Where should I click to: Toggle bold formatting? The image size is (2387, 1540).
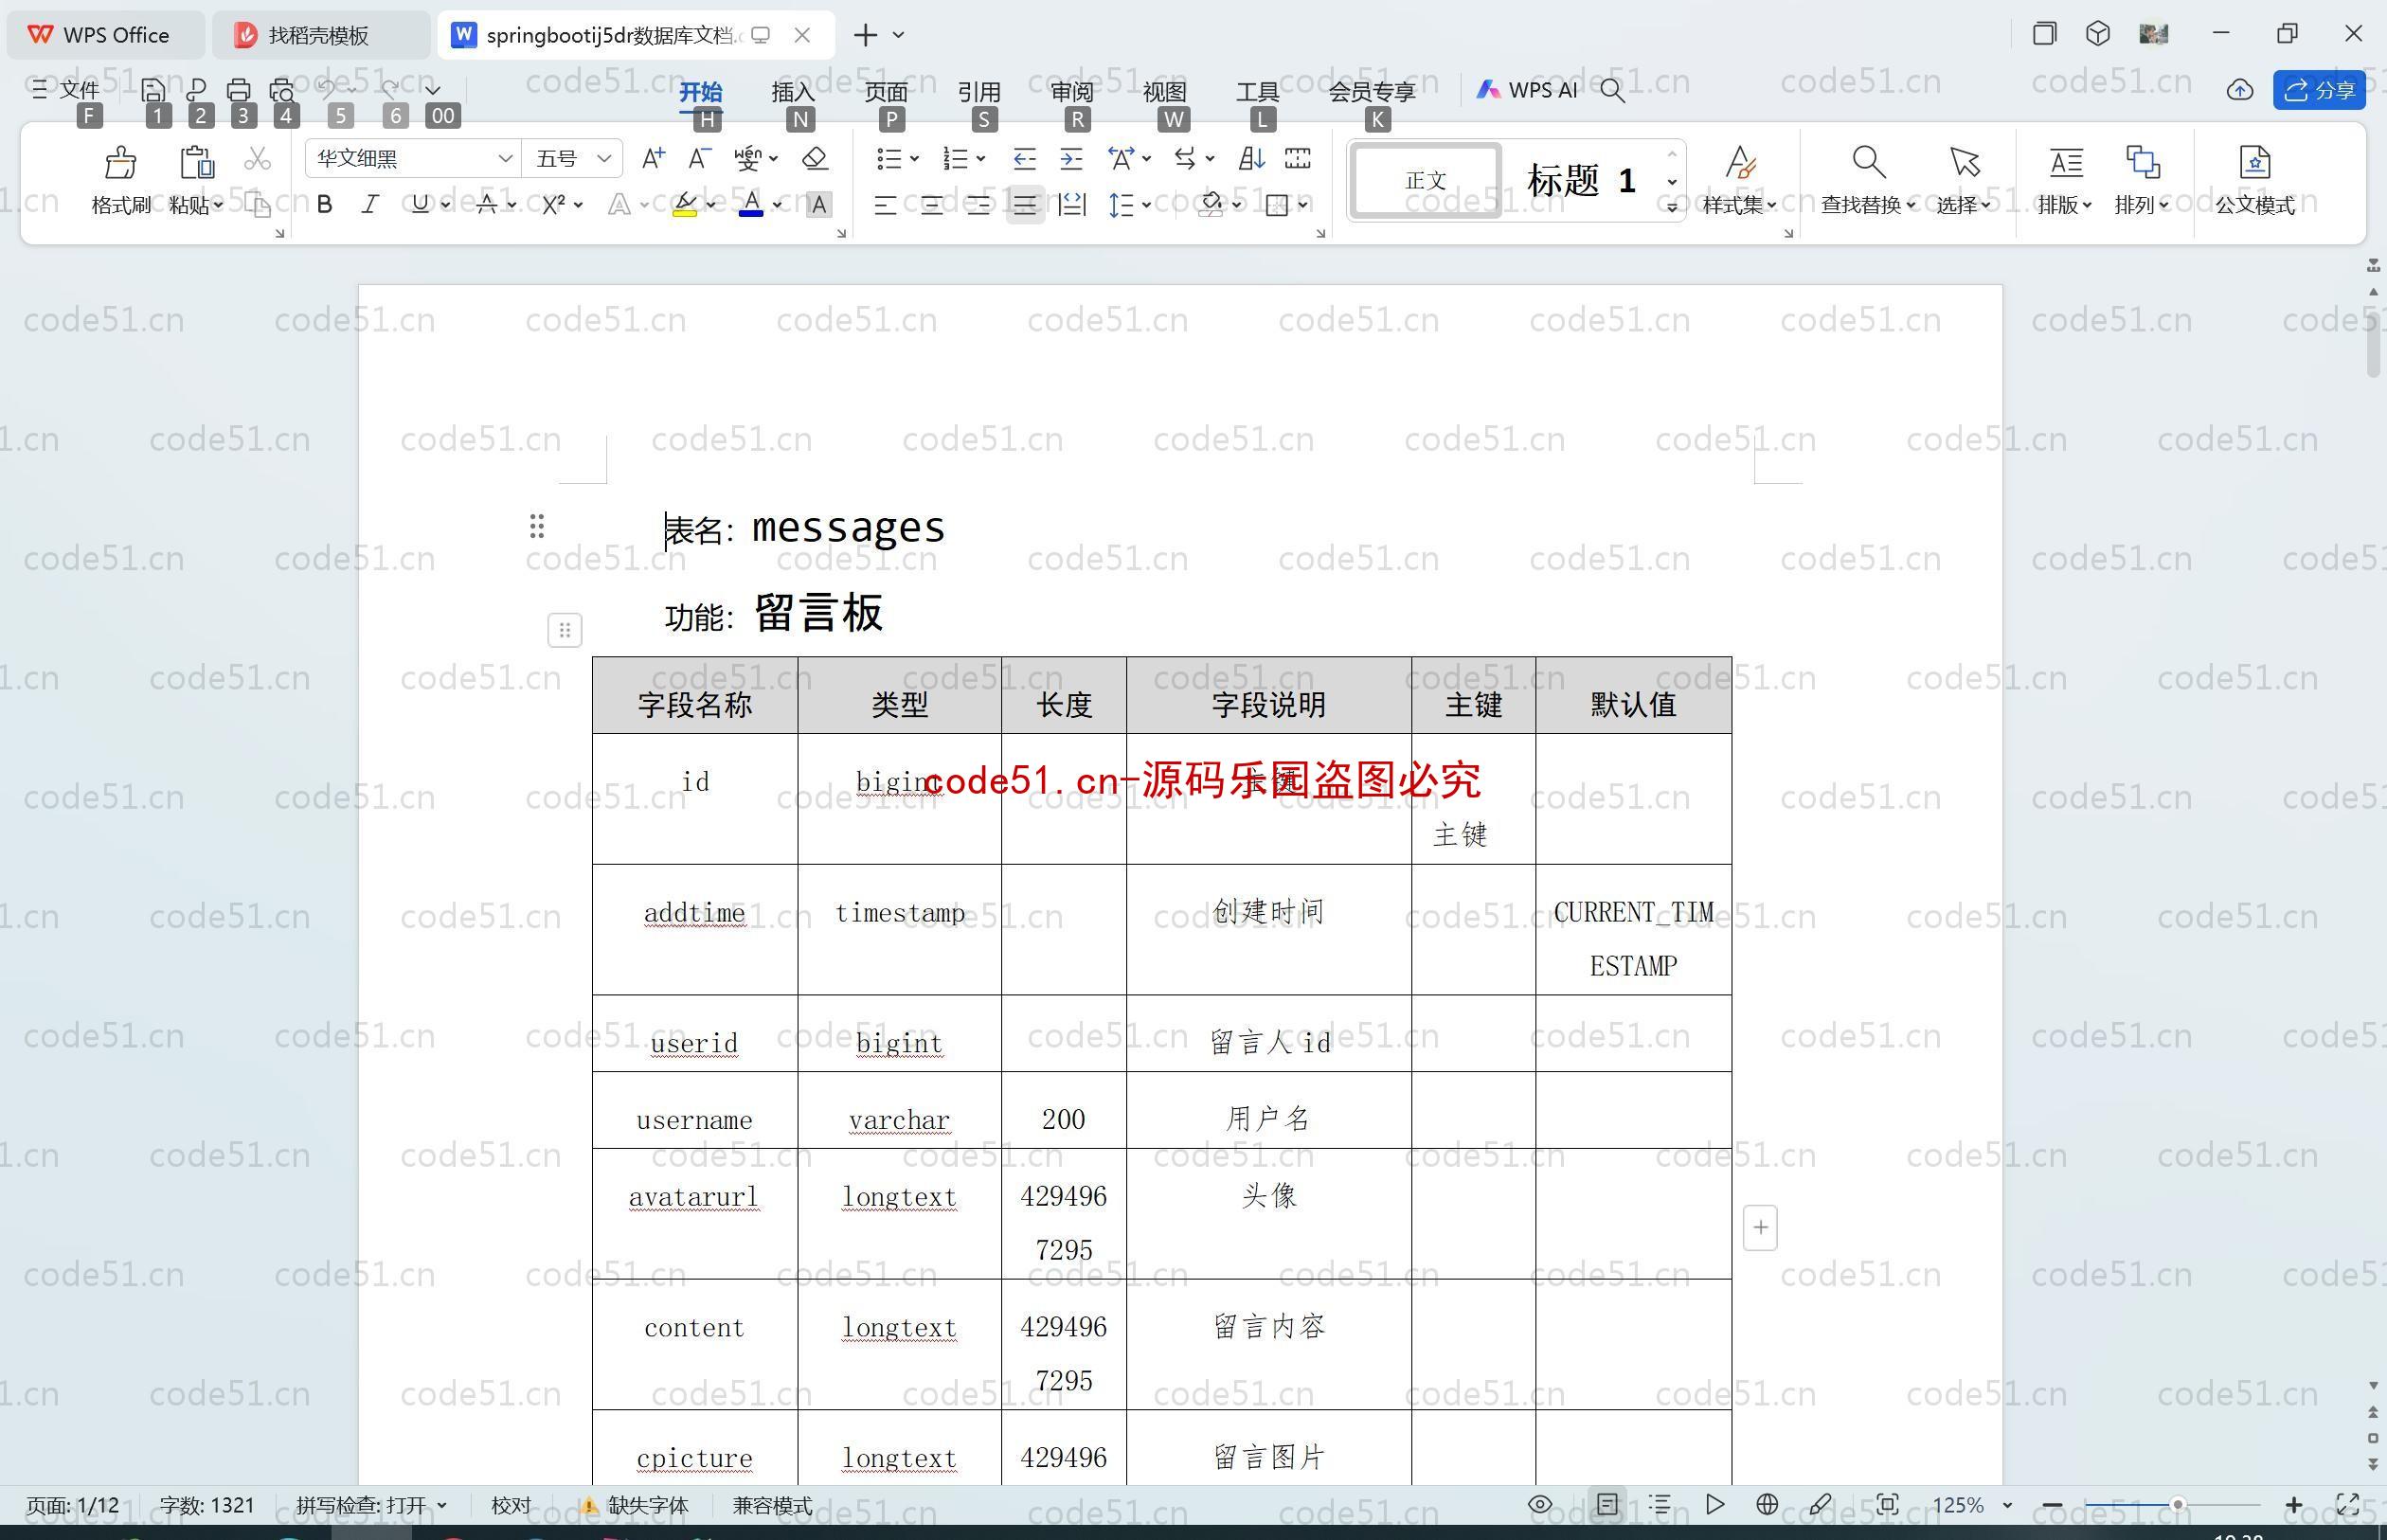pos(324,205)
